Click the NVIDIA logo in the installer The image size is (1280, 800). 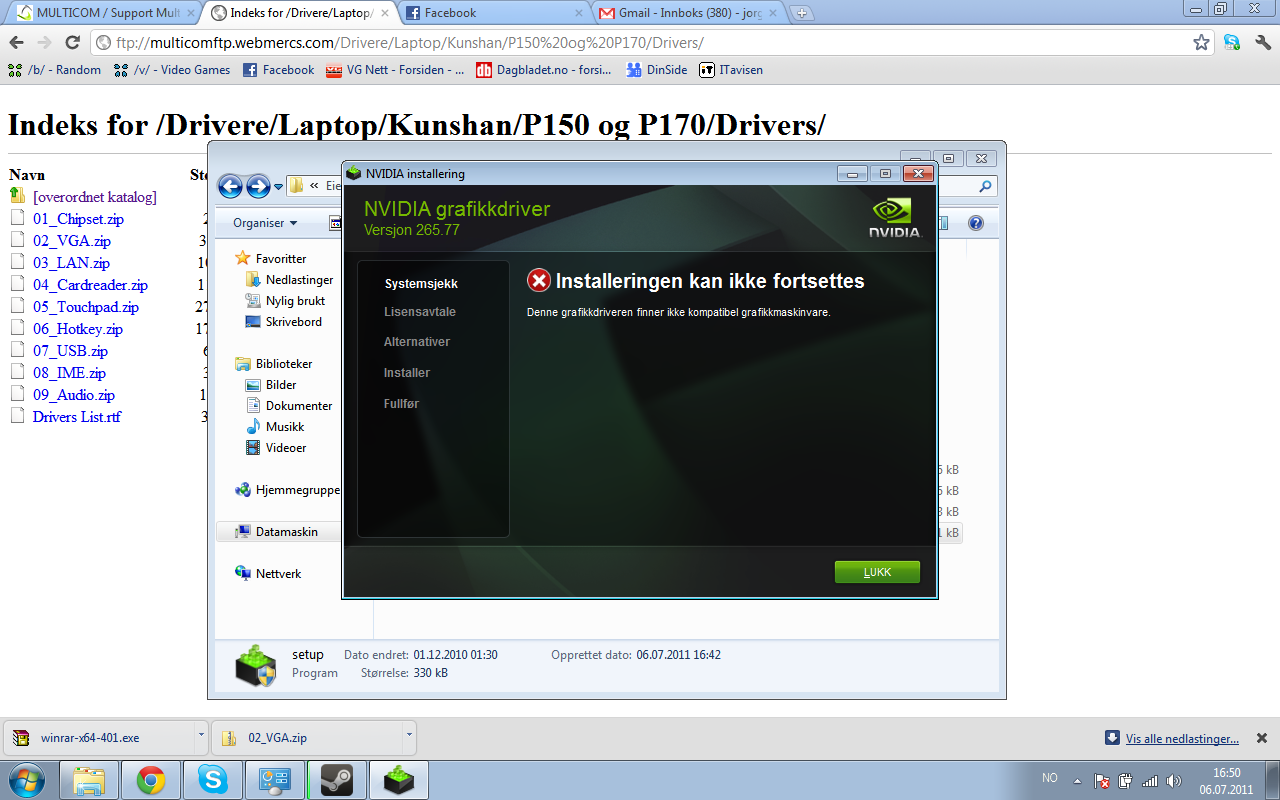(x=894, y=218)
